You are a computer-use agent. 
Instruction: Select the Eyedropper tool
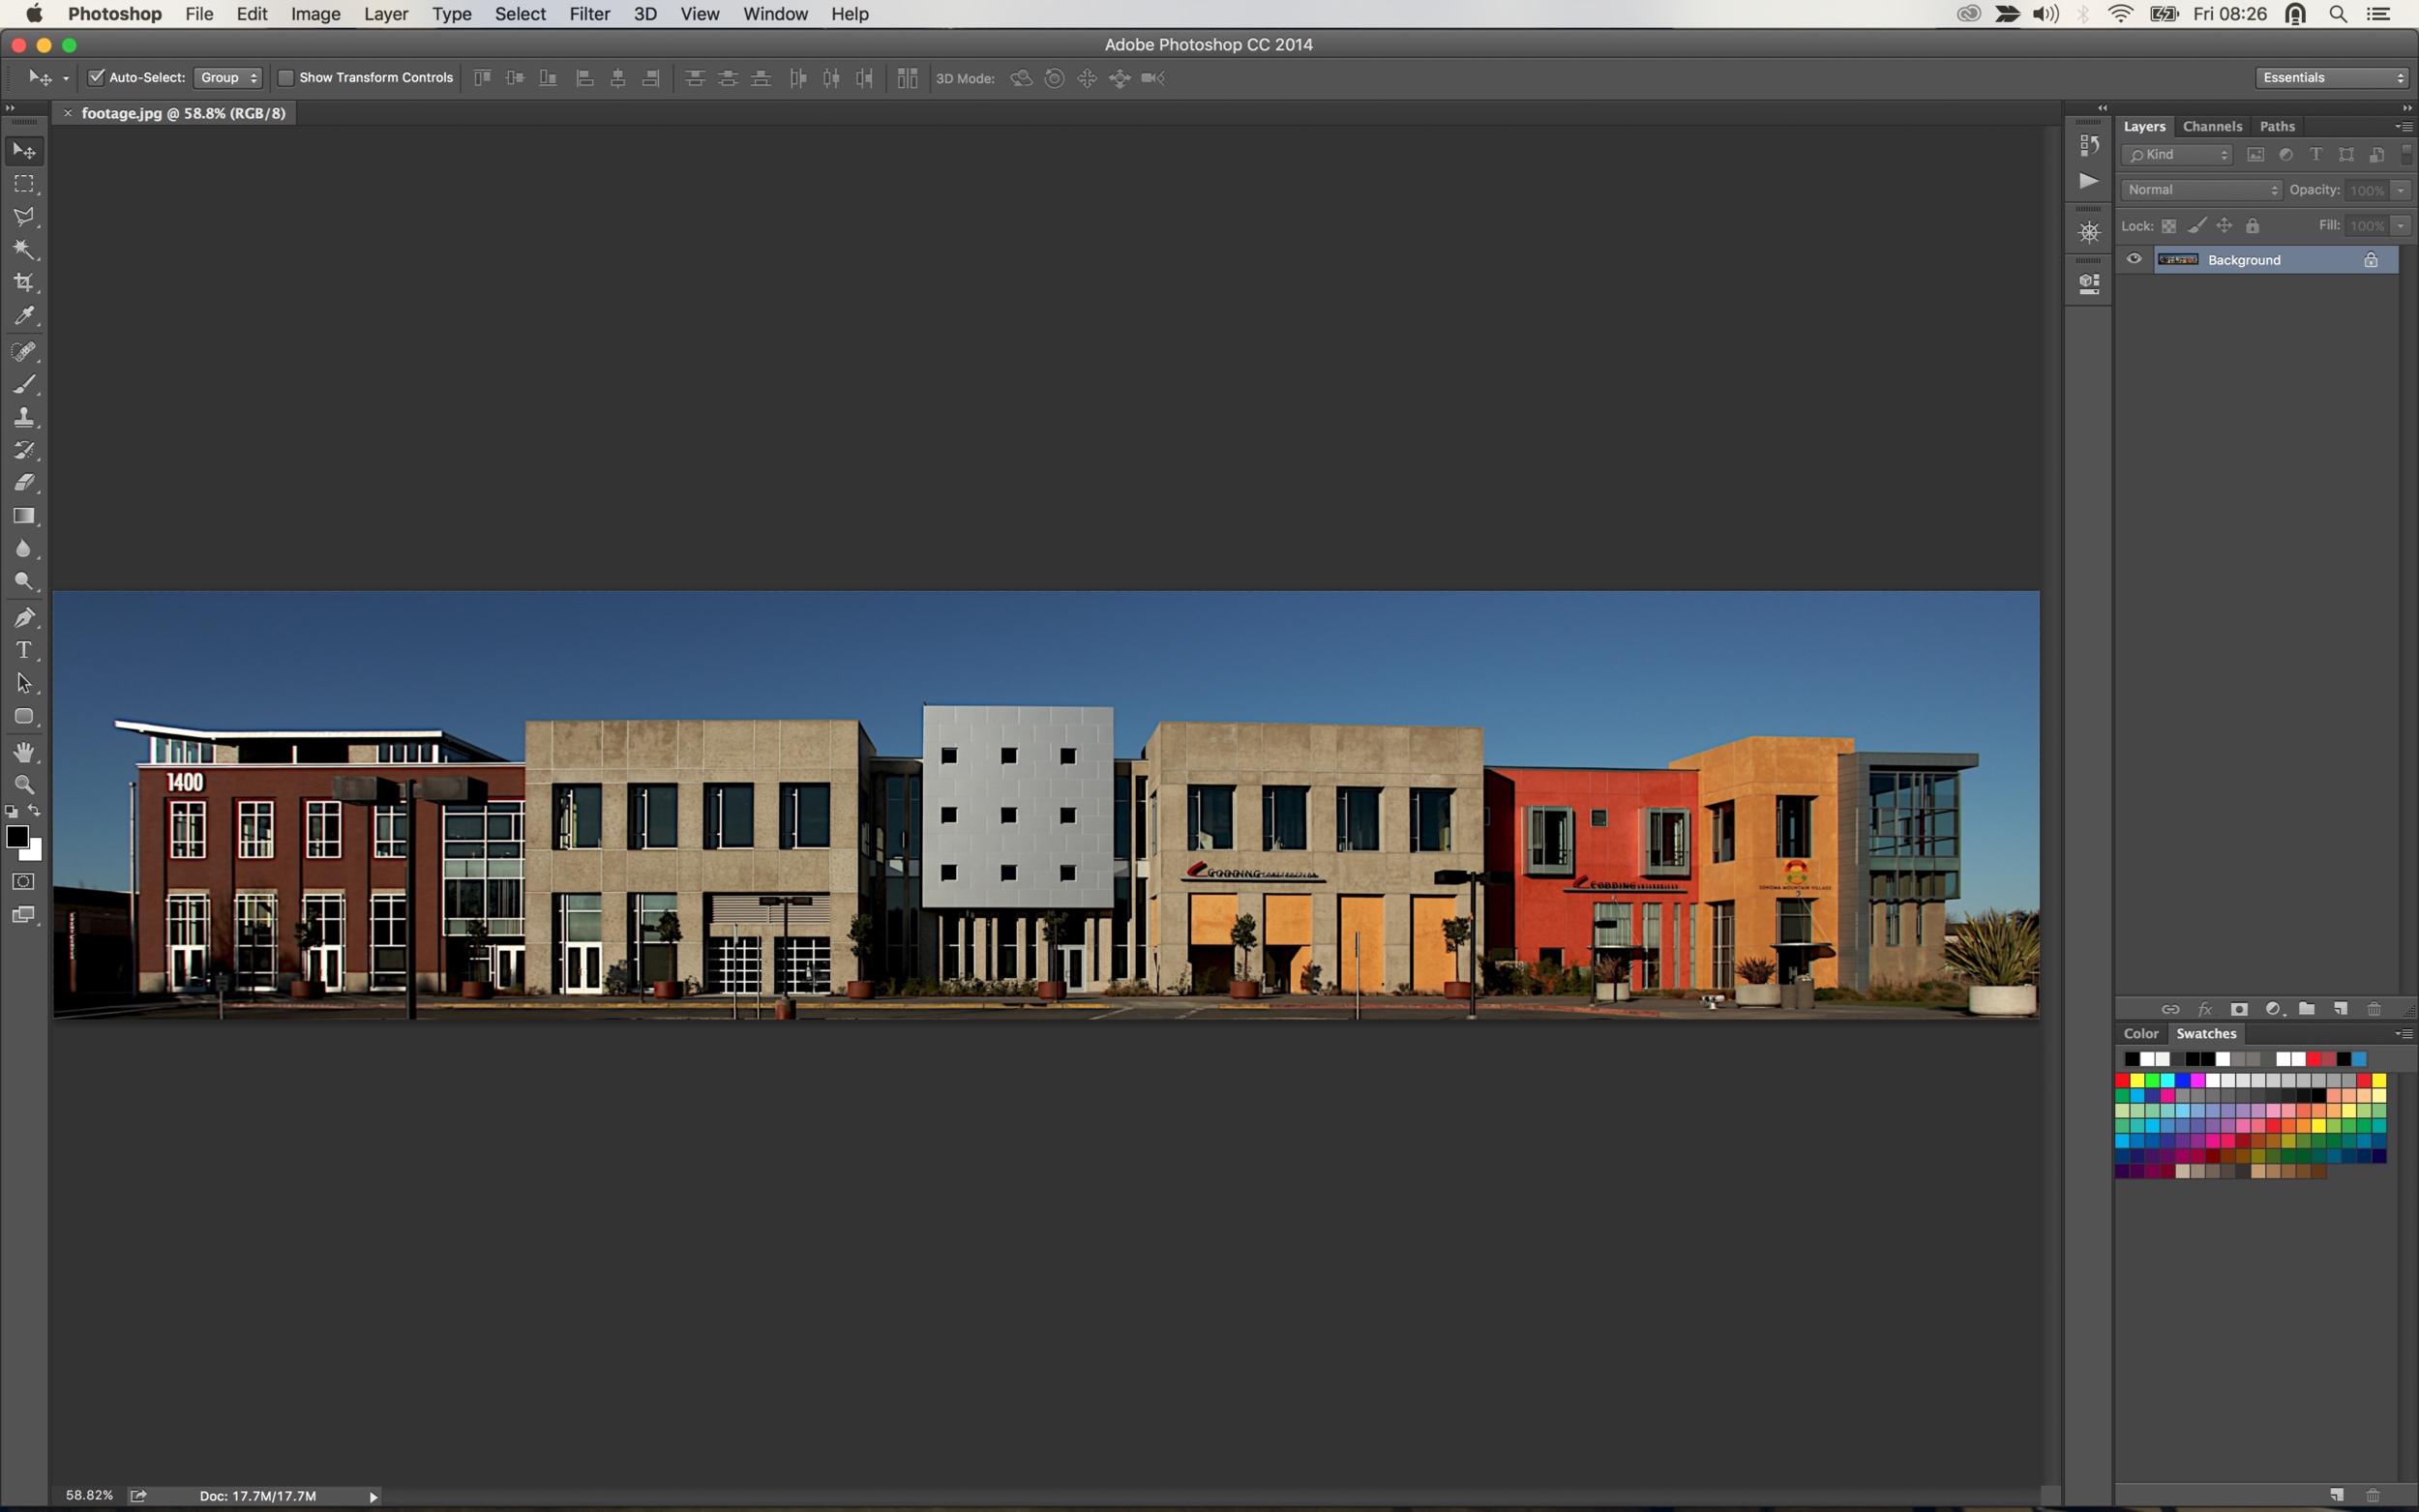click(24, 316)
